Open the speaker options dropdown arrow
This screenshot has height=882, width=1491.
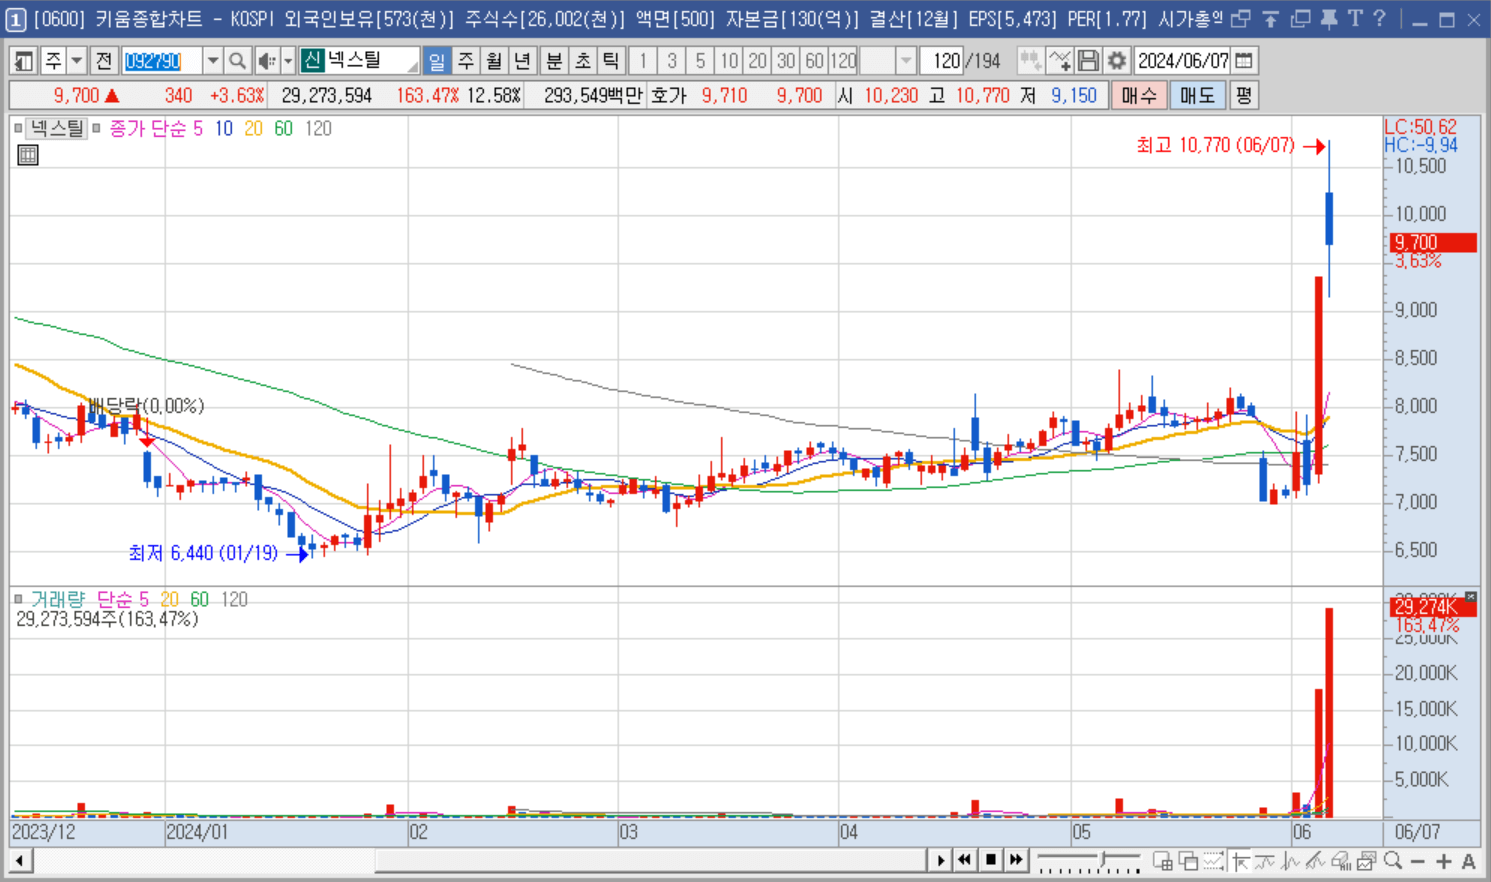(x=288, y=61)
